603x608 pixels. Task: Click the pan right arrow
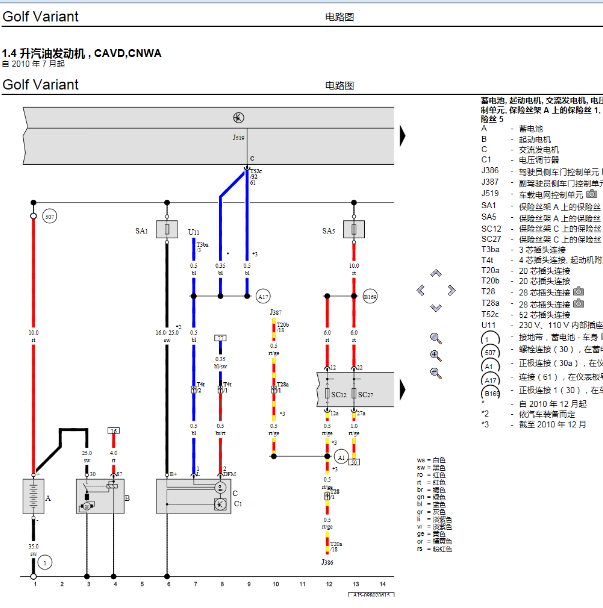pyautogui.click(x=451, y=290)
